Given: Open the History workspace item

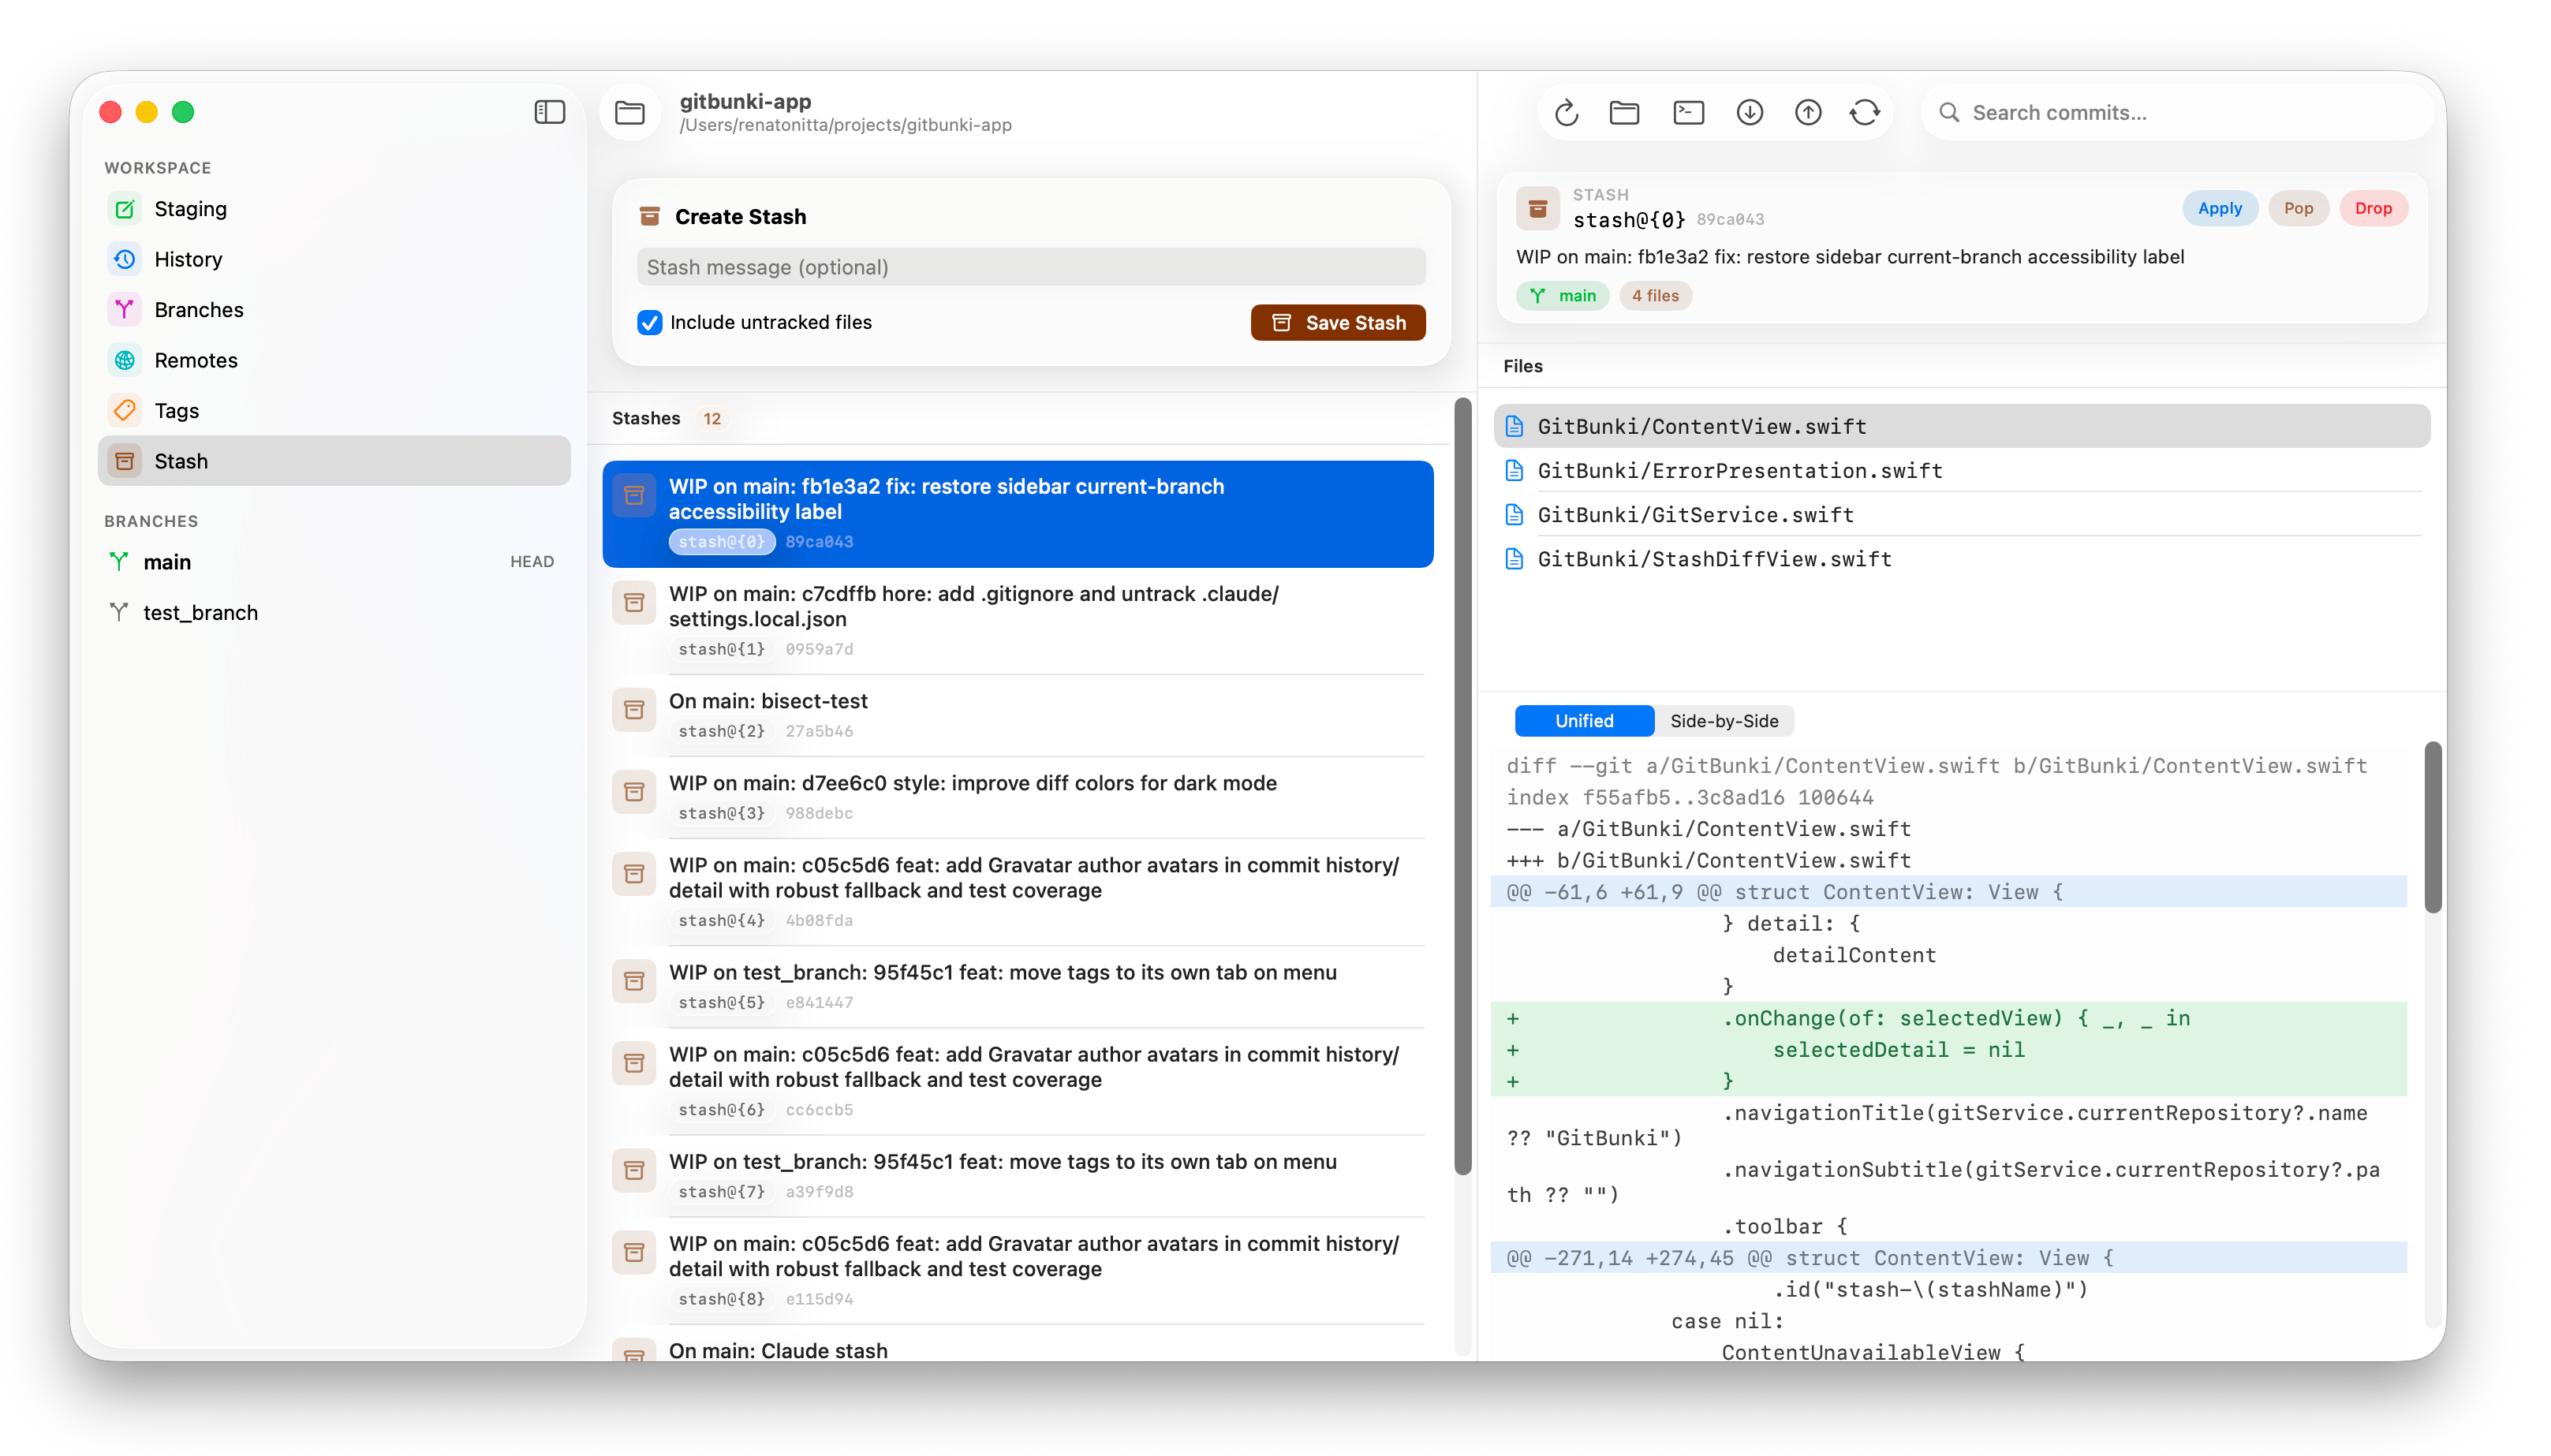Looking at the screenshot, I should pyautogui.click(x=334, y=259).
